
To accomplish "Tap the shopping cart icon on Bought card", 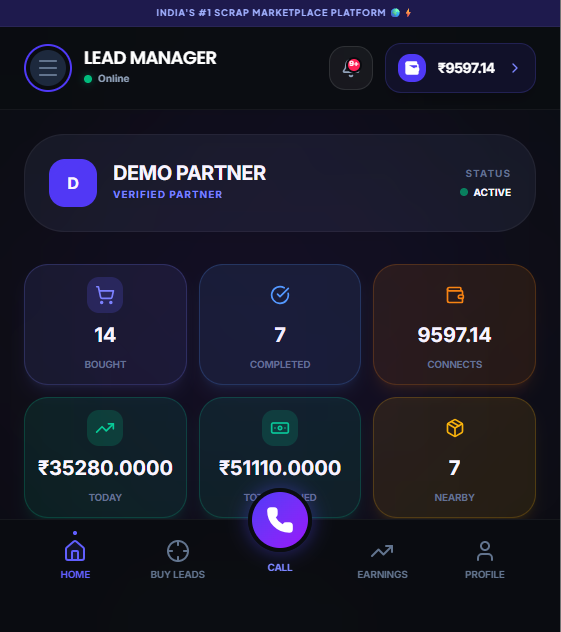I will click(x=105, y=295).
